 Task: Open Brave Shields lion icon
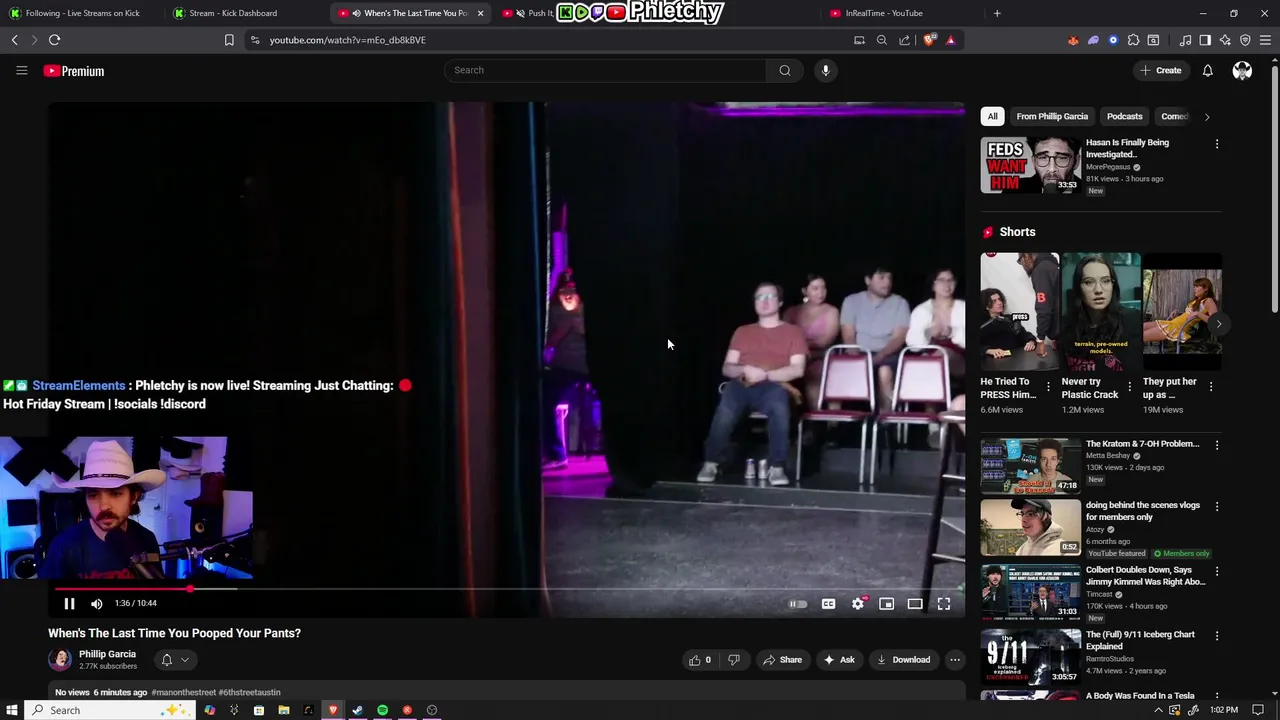pyautogui.click(x=929, y=40)
